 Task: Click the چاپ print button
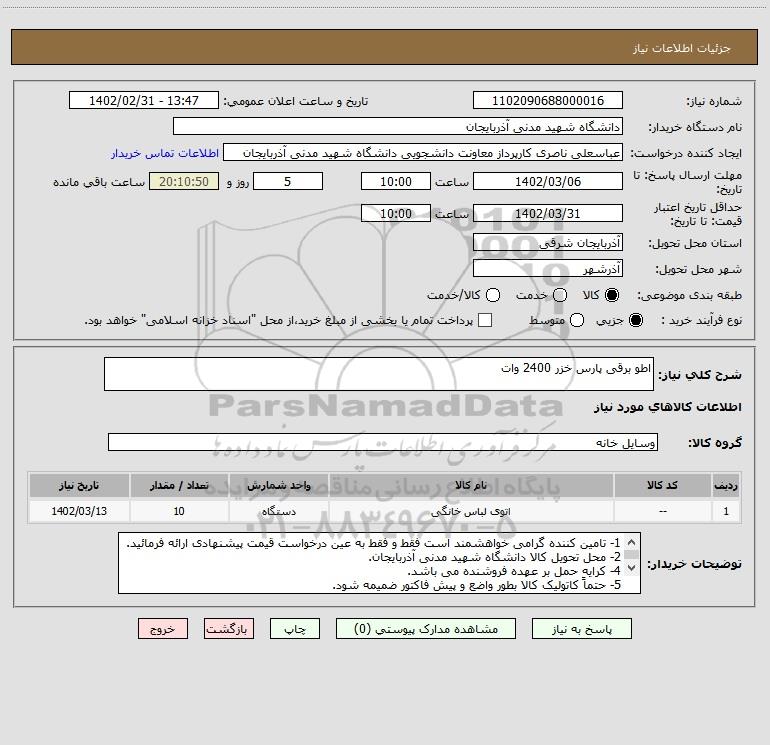pyautogui.click(x=295, y=629)
